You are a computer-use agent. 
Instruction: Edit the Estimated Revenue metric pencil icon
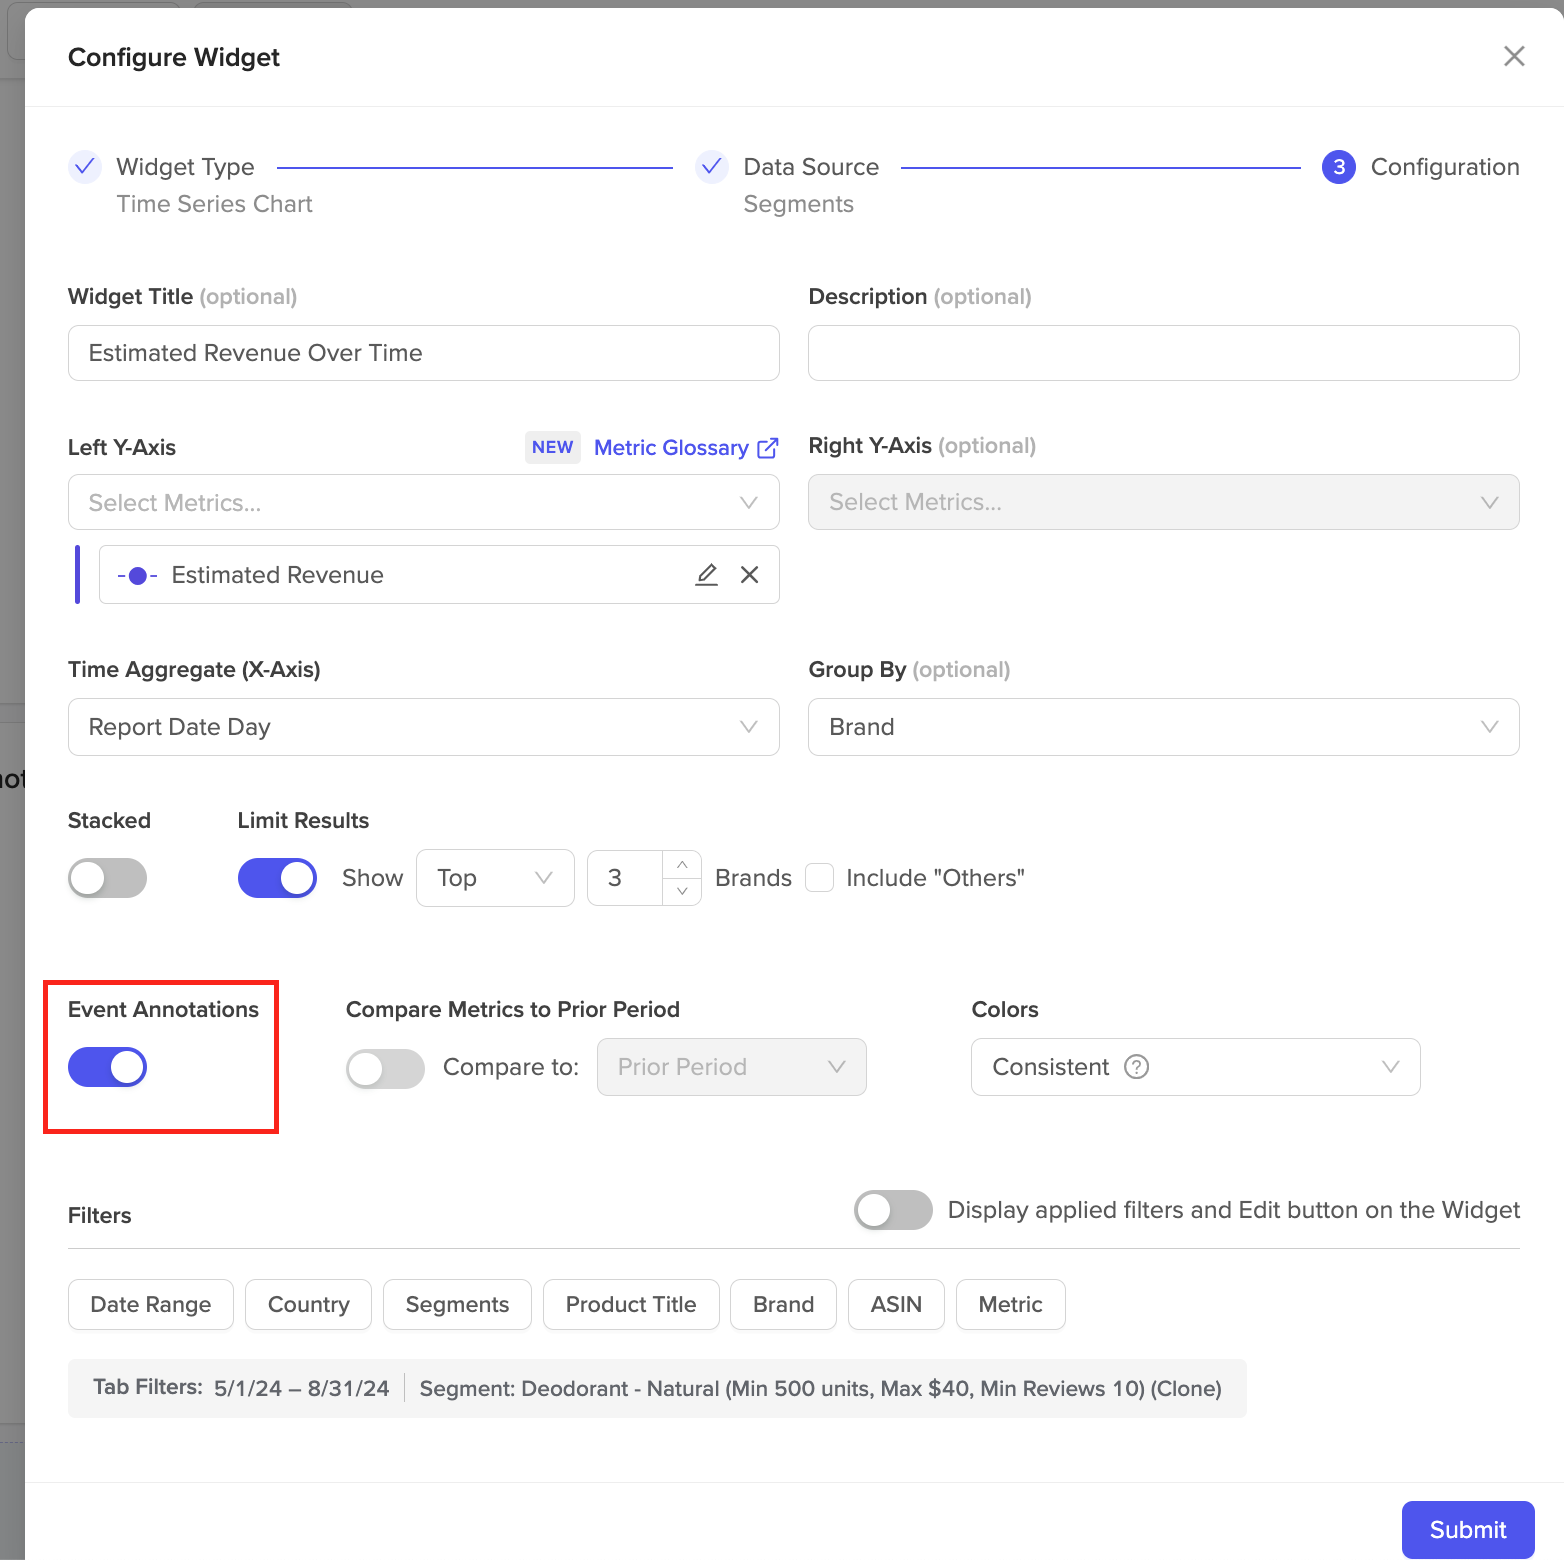(707, 574)
